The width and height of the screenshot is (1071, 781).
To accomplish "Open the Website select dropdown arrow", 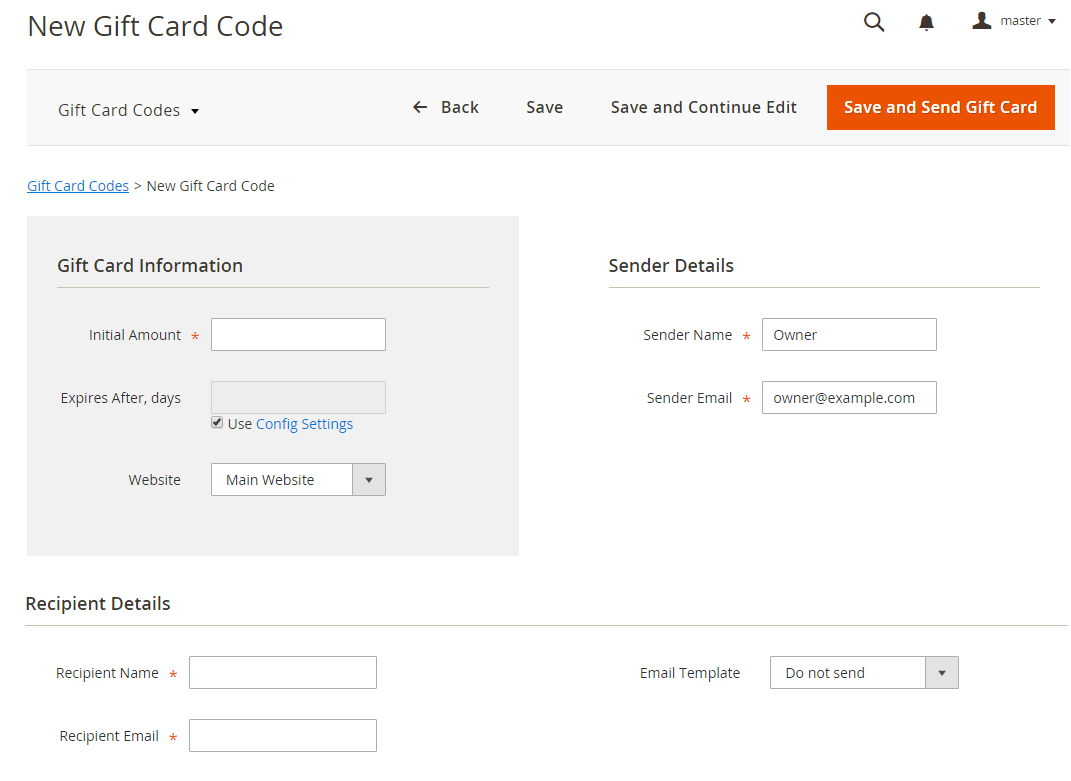I will (369, 480).
